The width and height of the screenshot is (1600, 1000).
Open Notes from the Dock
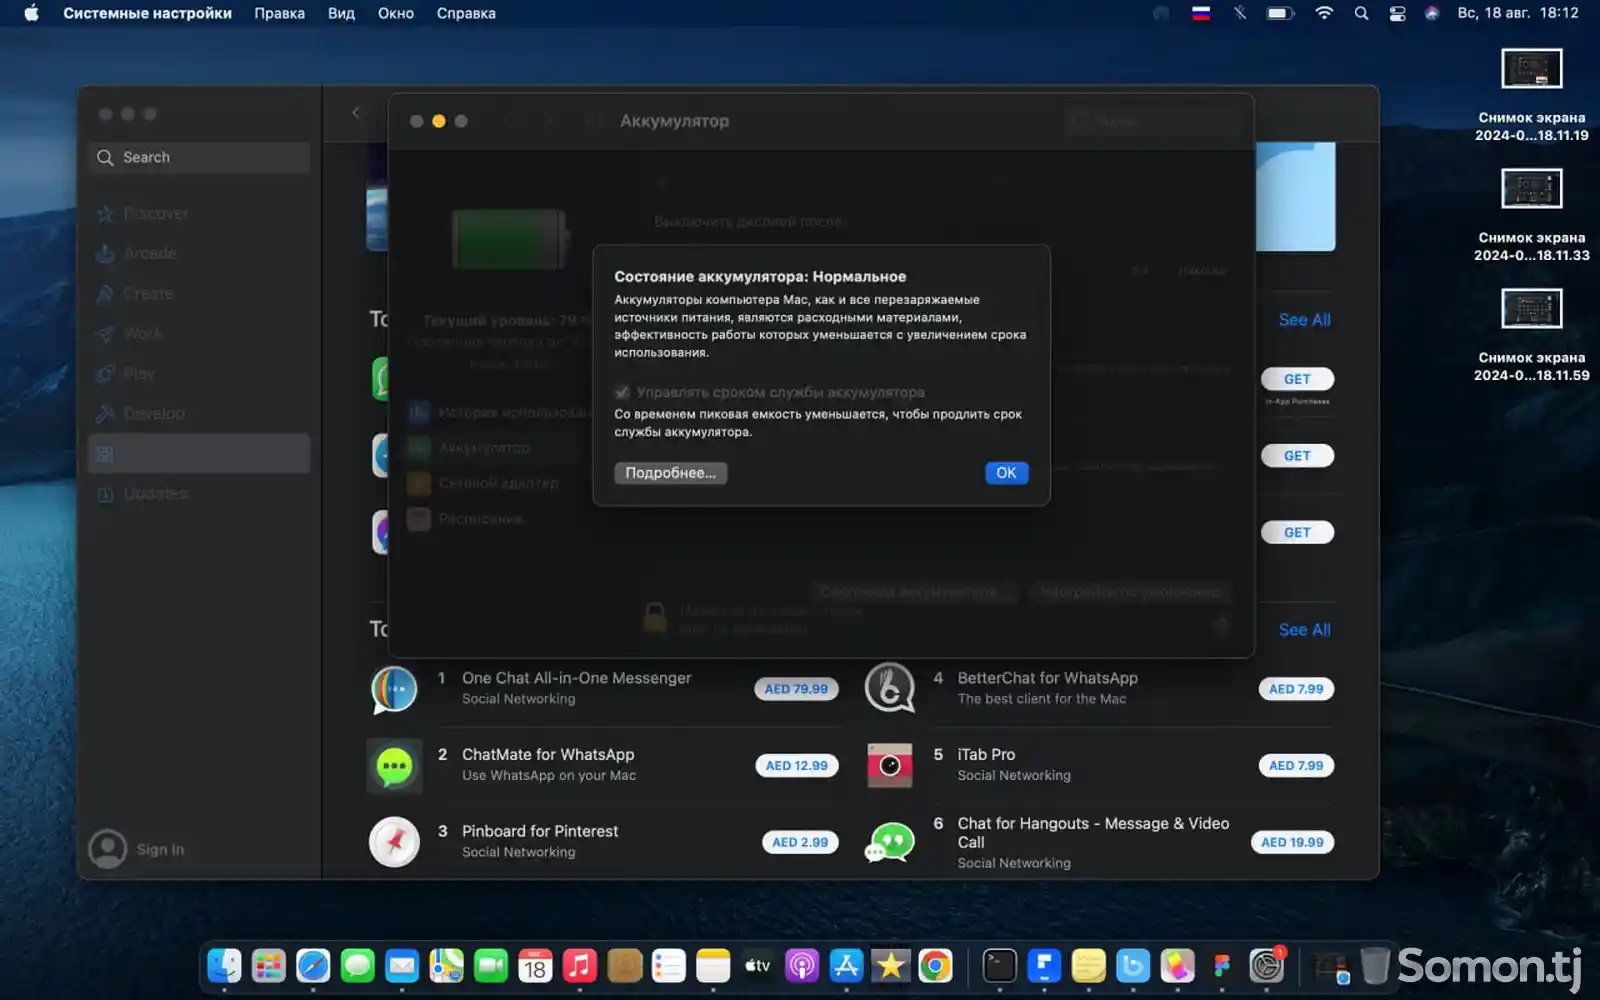[713, 966]
